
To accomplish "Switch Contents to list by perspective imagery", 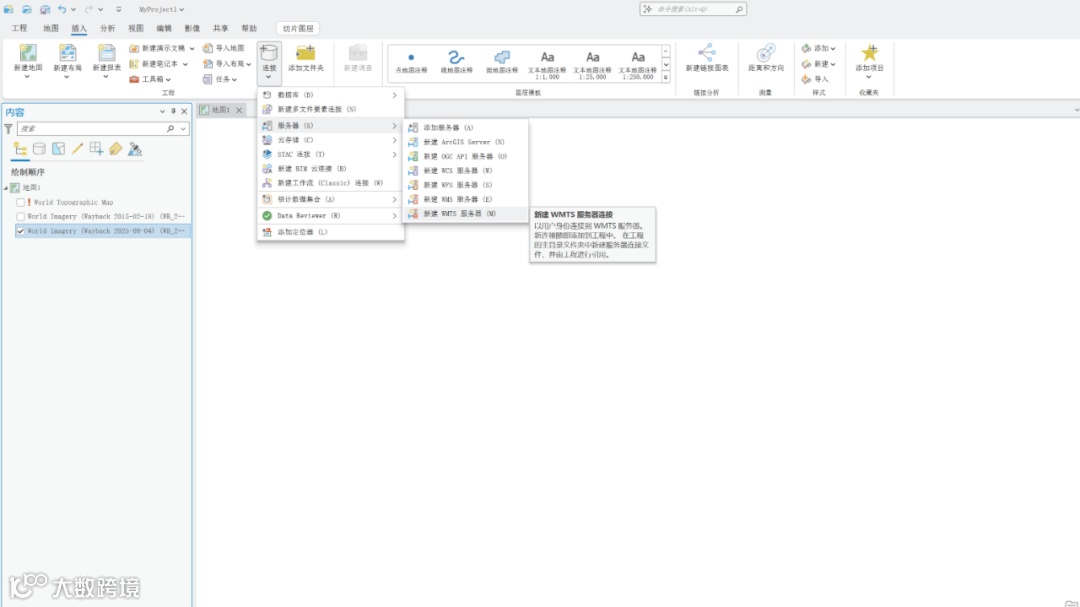I will click(x=135, y=149).
